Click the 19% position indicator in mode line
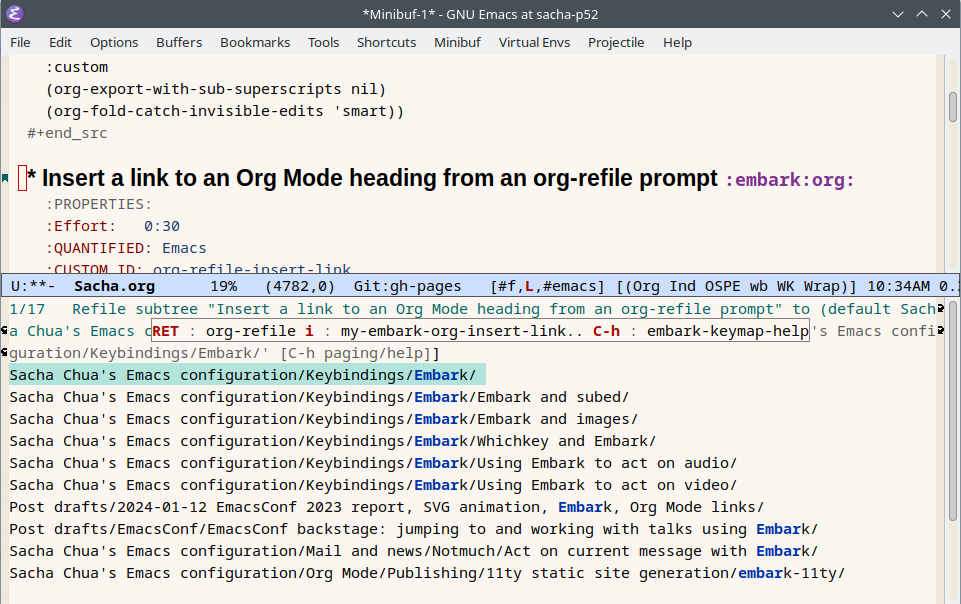Screen dimensions: 961x604 [x=224, y=286]
